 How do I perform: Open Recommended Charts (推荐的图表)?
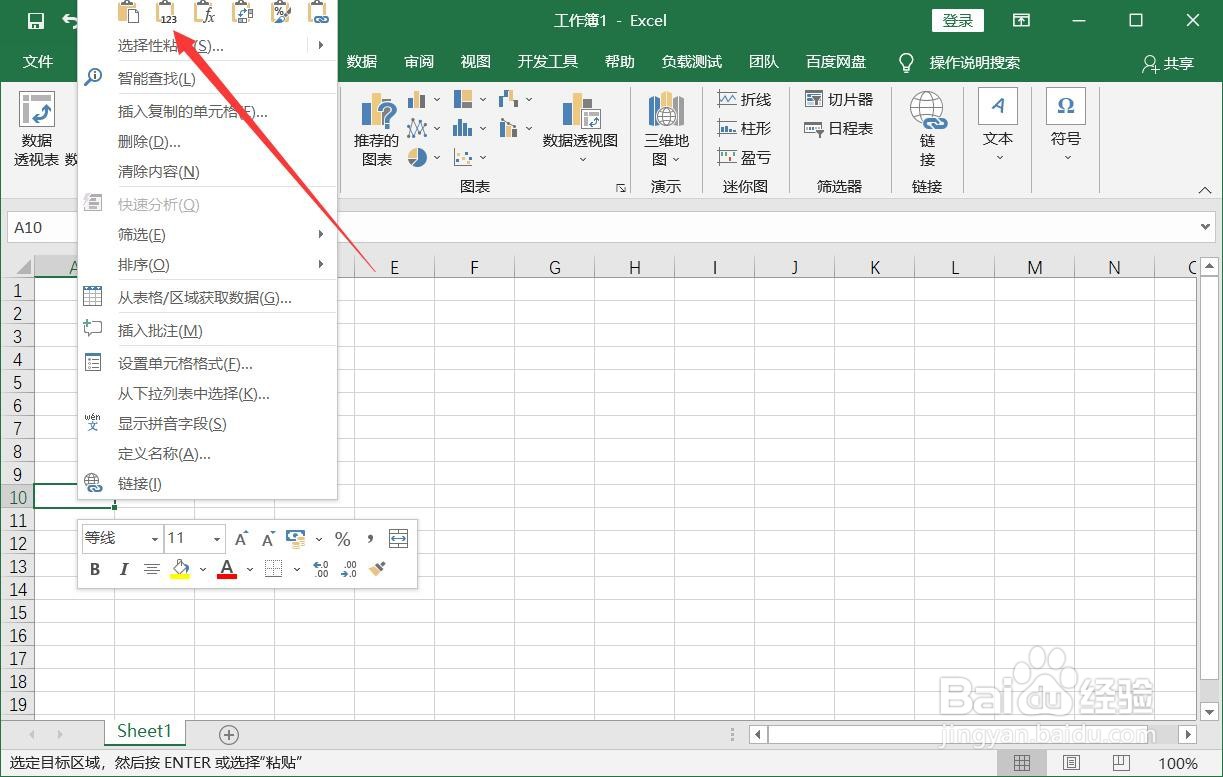coord(376,130)
